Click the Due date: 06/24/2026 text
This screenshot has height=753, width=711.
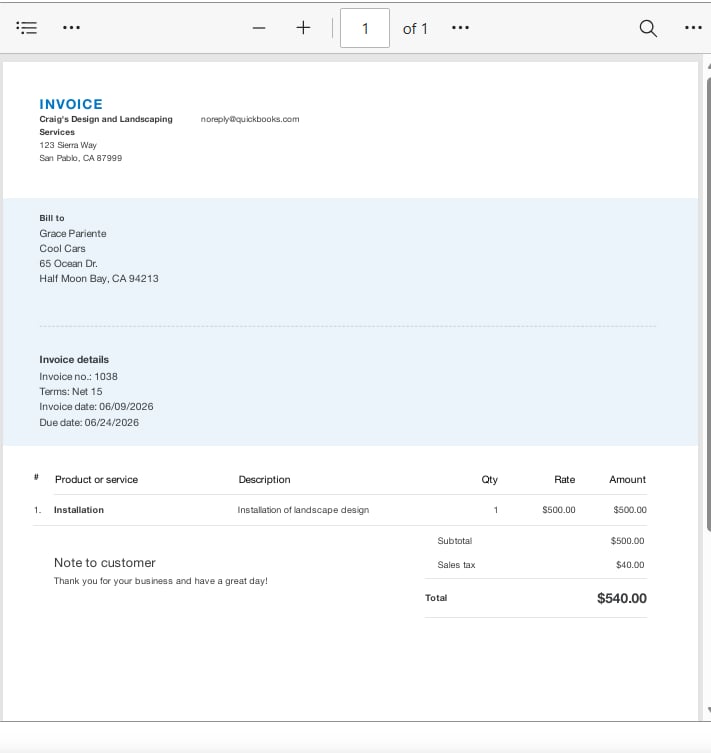coord(89,423)
